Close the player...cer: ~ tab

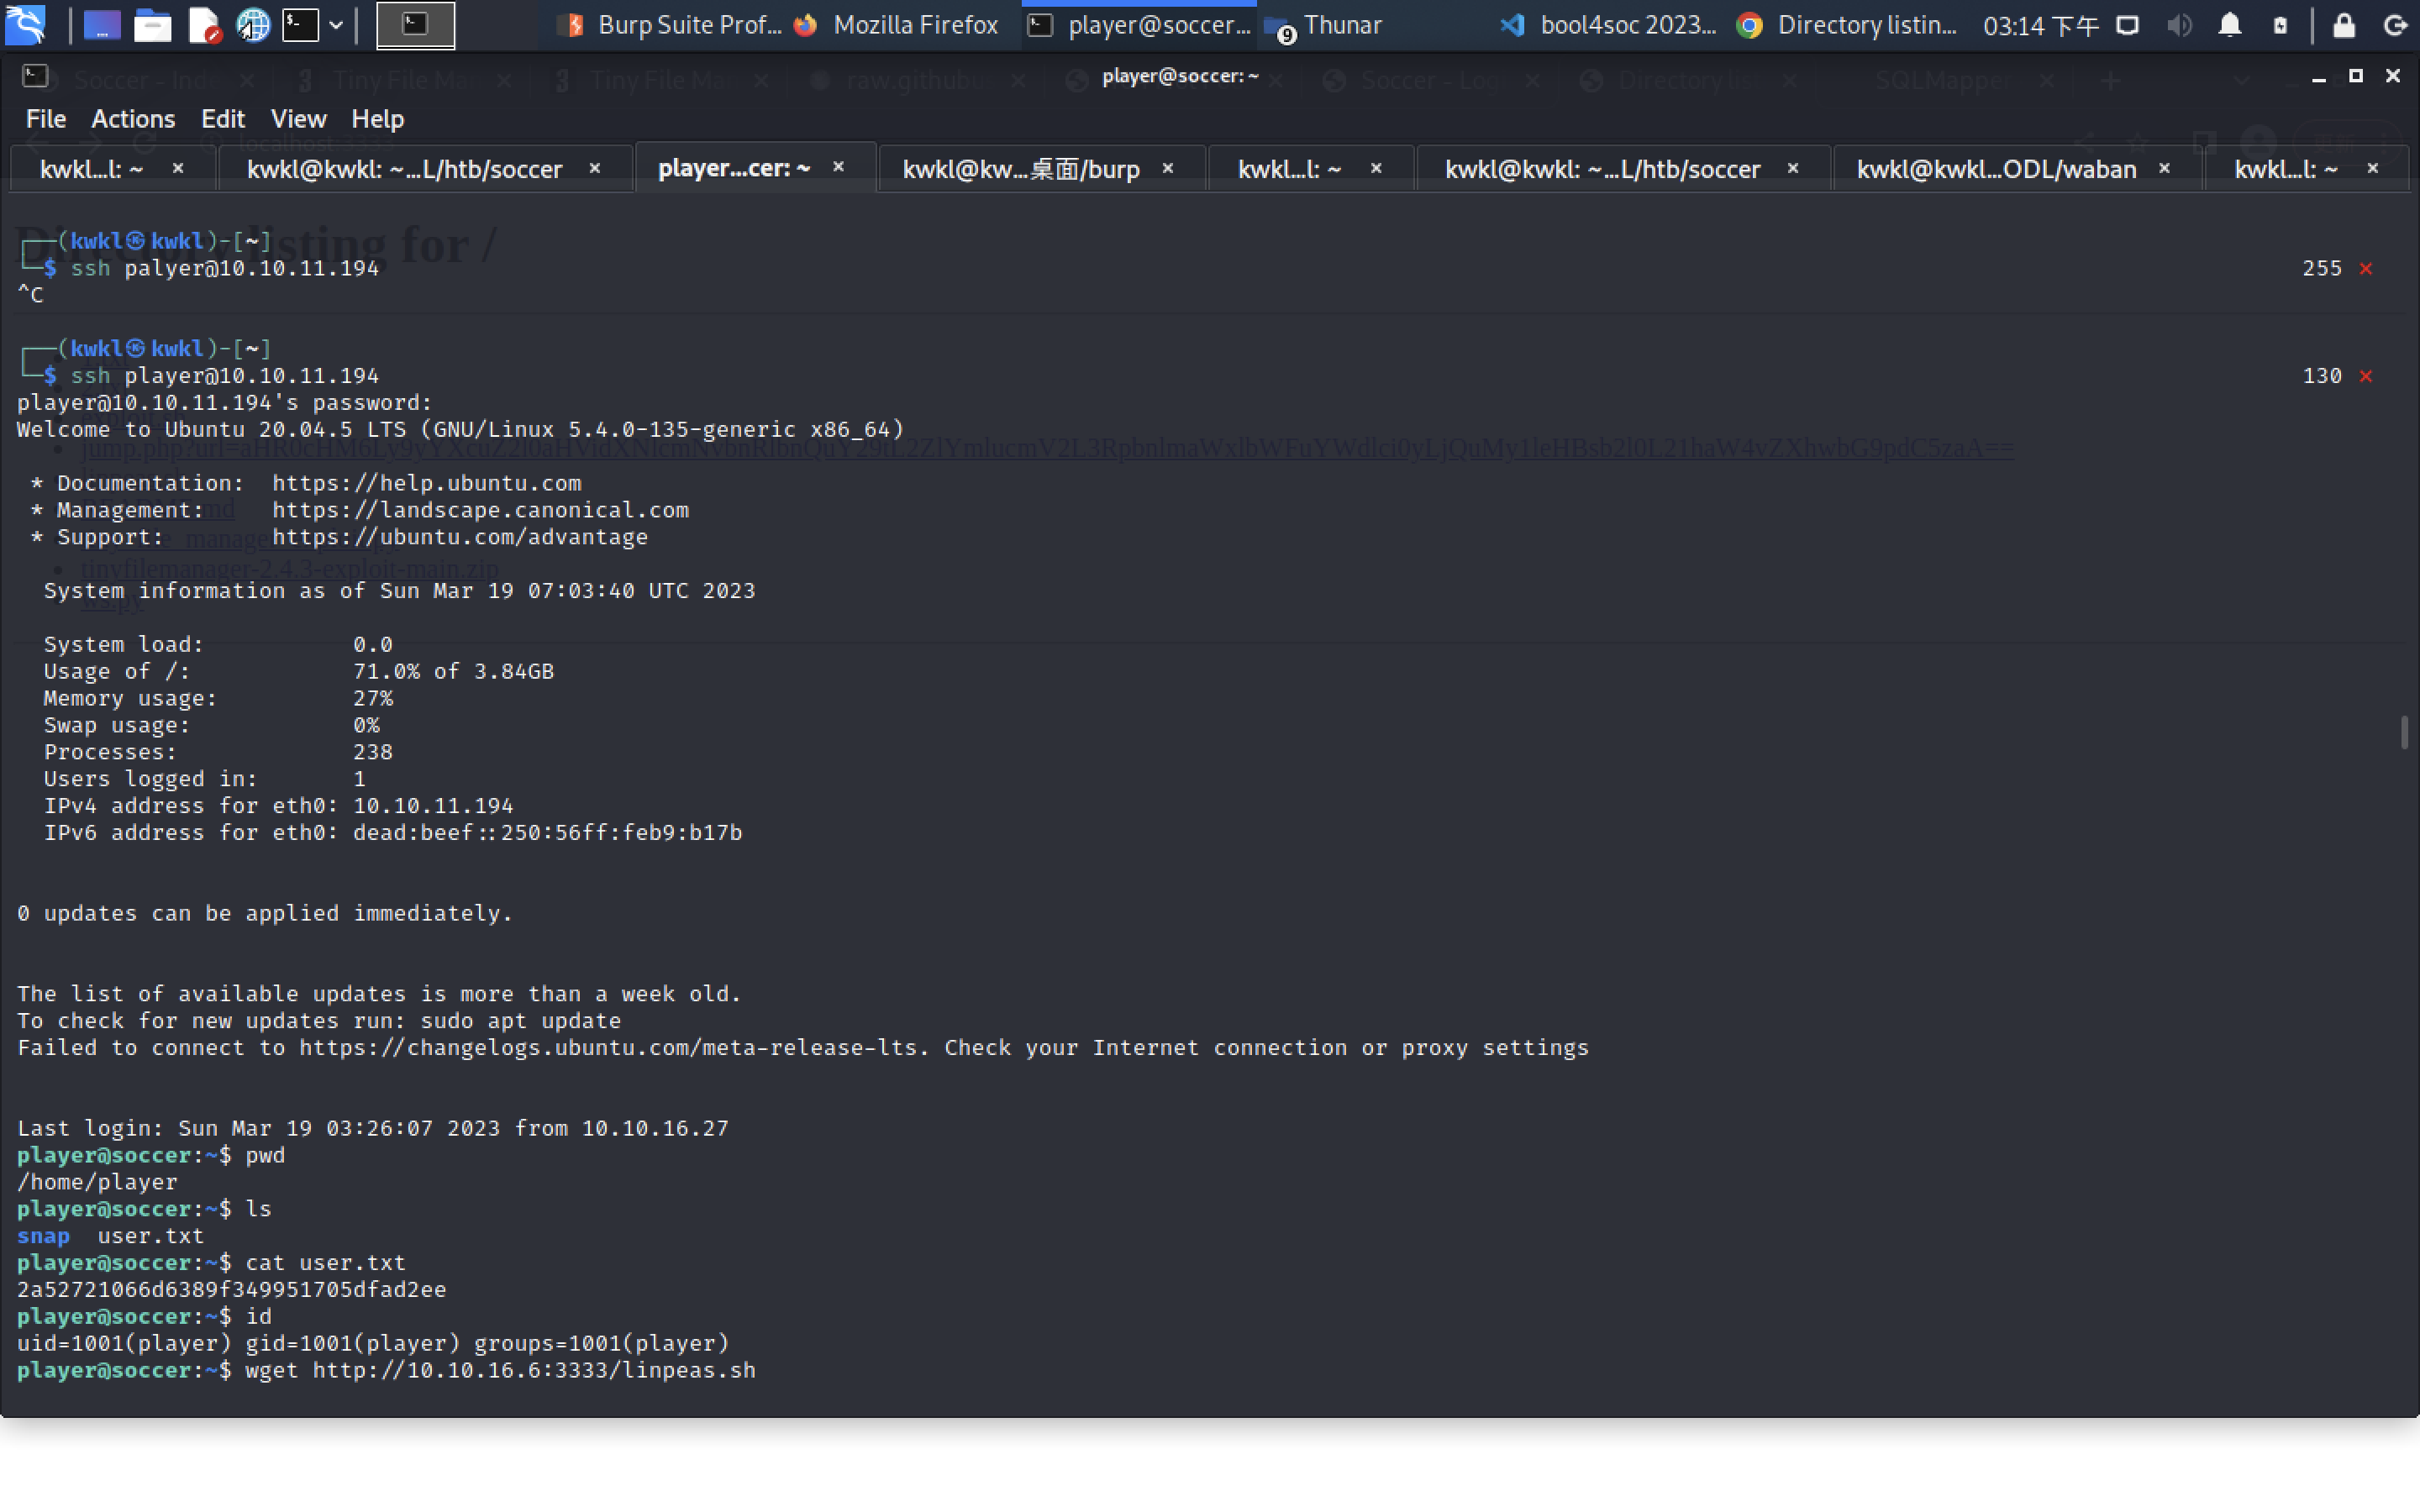pos(838,167)
